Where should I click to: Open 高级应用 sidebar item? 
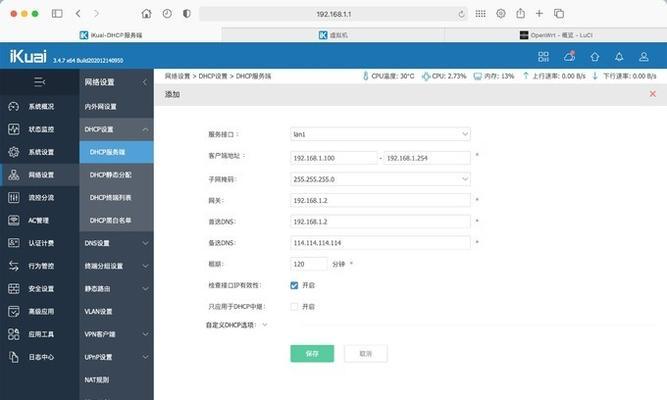point(39,311)
